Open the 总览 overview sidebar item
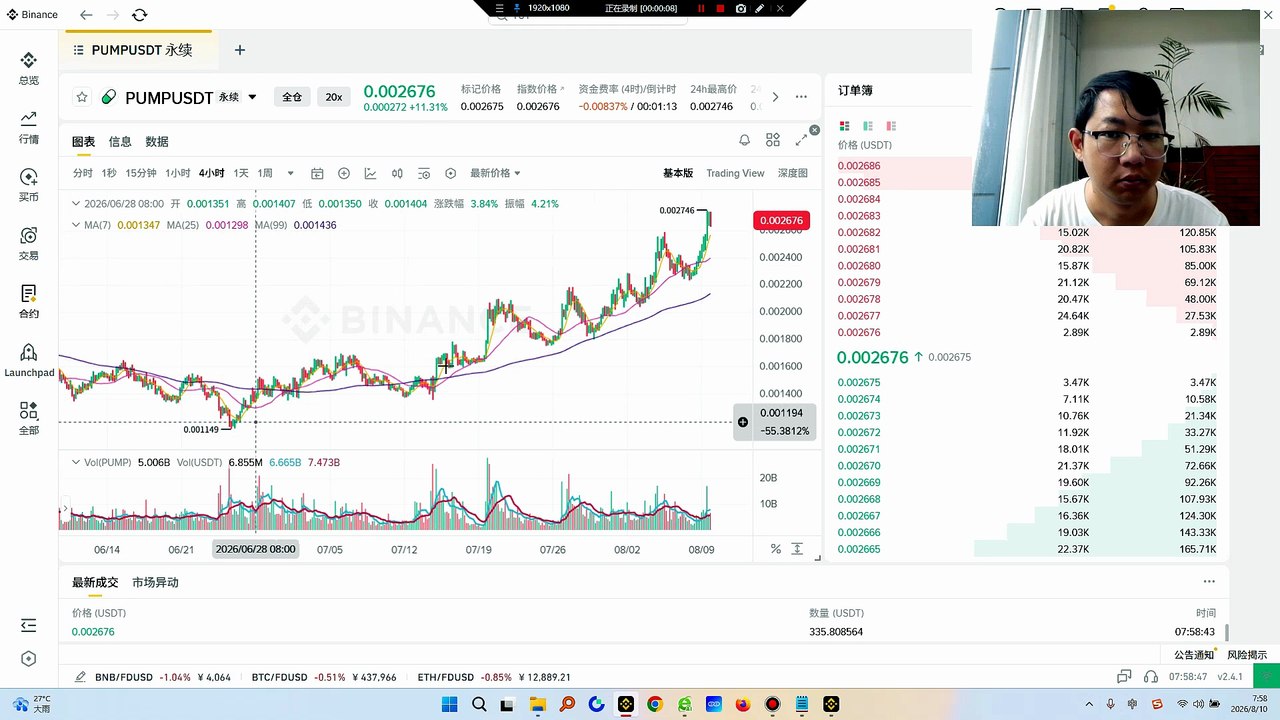Screen dimensions: 1280x720 pyautogui.click(x=28, y=68)
